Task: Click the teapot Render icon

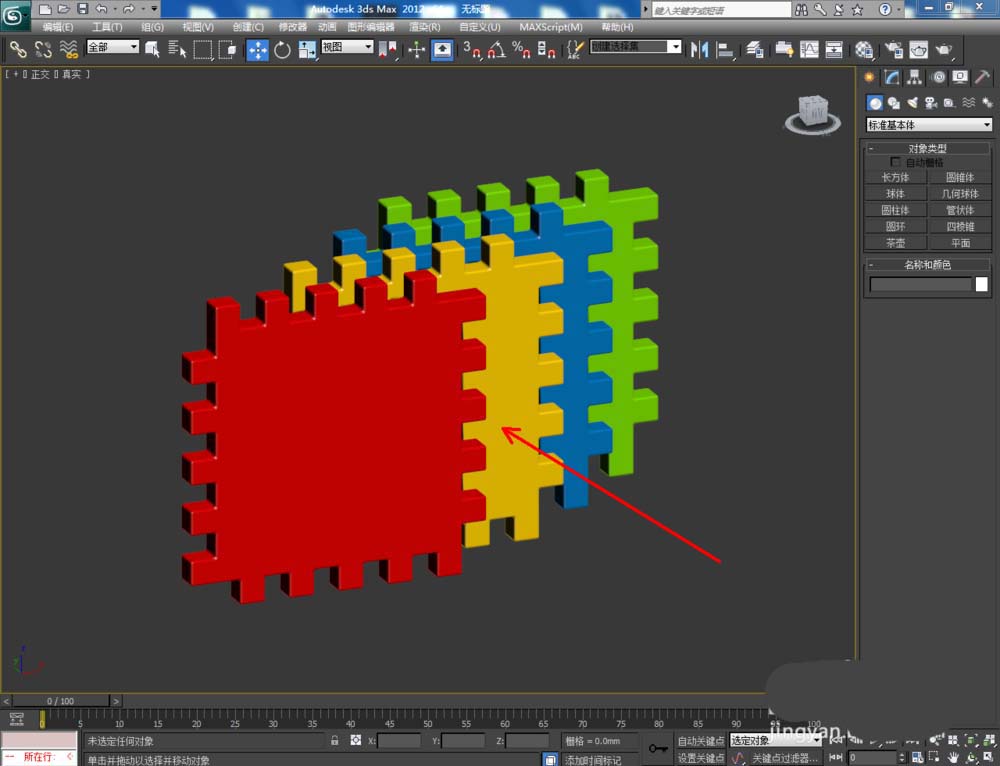Action: point(943,49)
